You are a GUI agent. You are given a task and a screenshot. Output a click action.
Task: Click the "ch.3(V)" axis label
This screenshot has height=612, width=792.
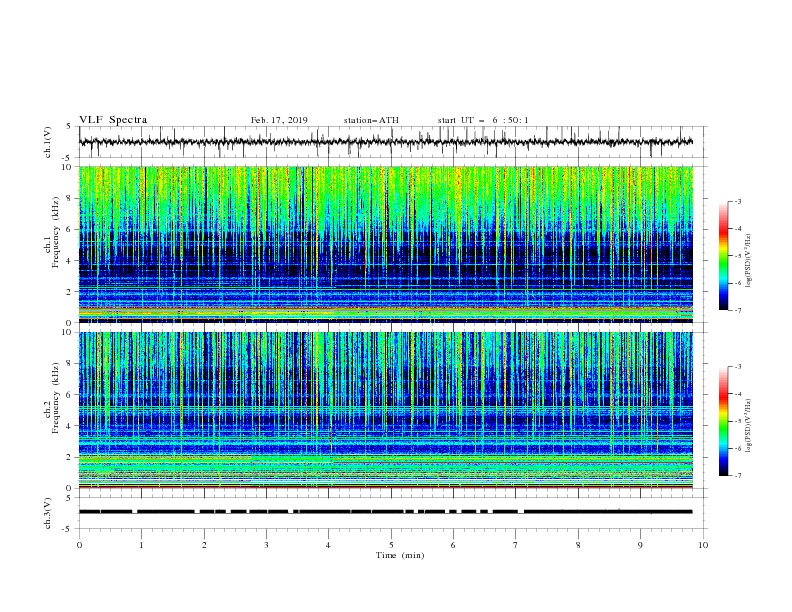[x=48, y=513]
